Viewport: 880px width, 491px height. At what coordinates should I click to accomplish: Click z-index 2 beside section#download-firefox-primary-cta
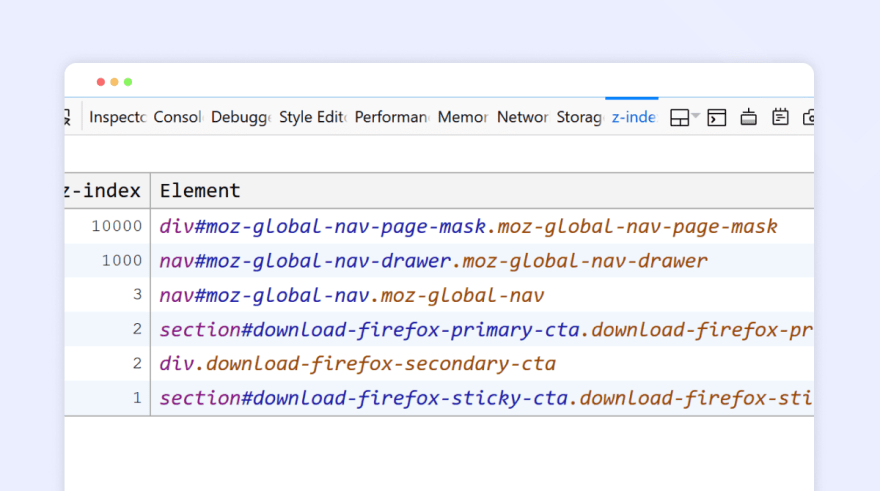pyautogui.click(x=138, y=329)
